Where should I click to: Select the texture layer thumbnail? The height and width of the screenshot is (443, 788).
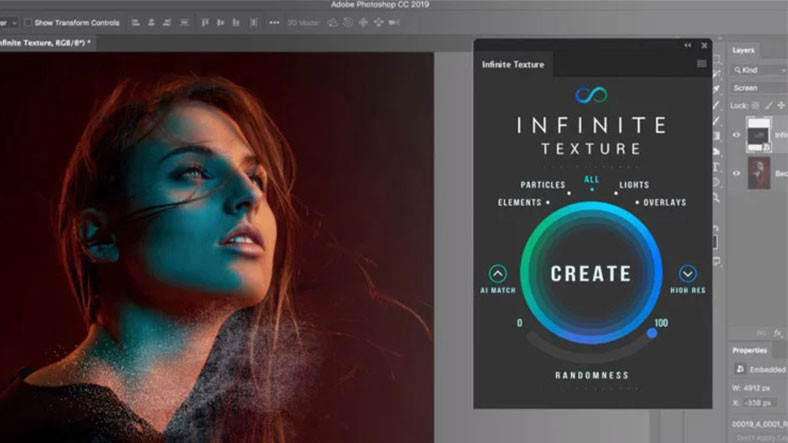(x=758, y=135)
